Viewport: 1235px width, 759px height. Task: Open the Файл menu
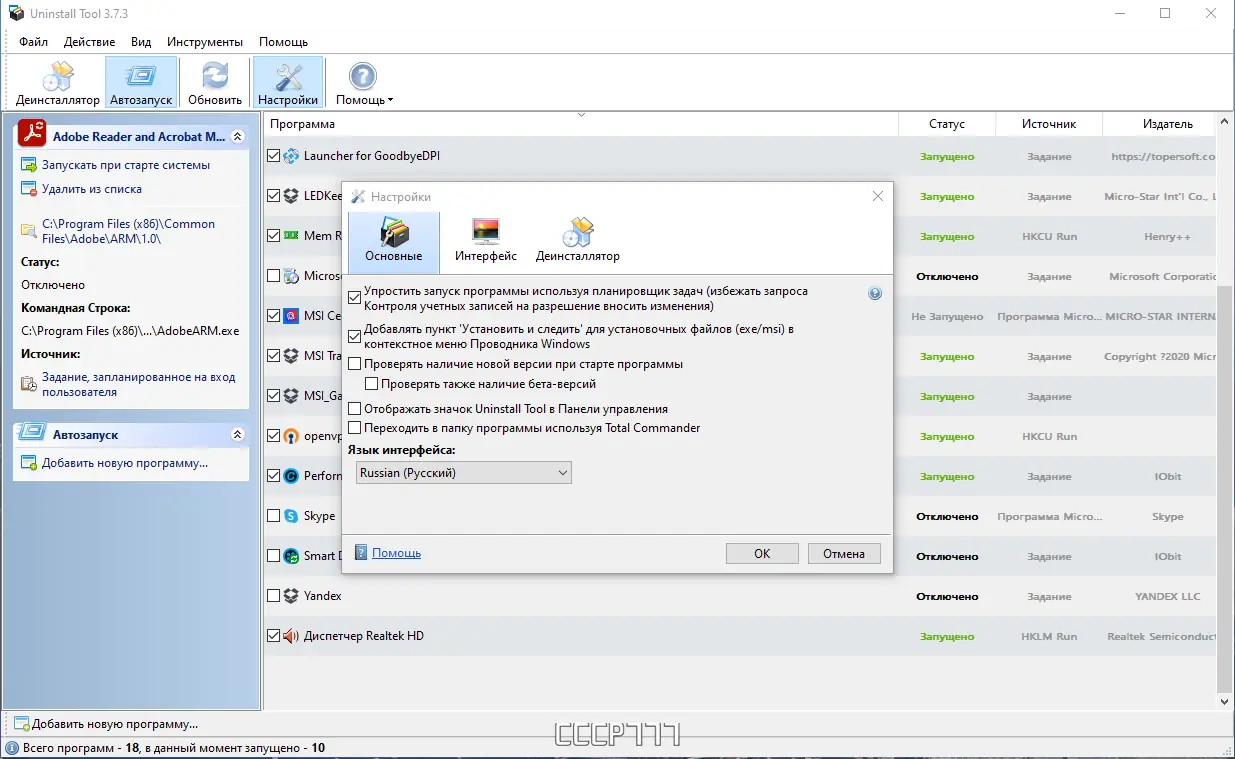pyautogui.click(x=33, y=42)
